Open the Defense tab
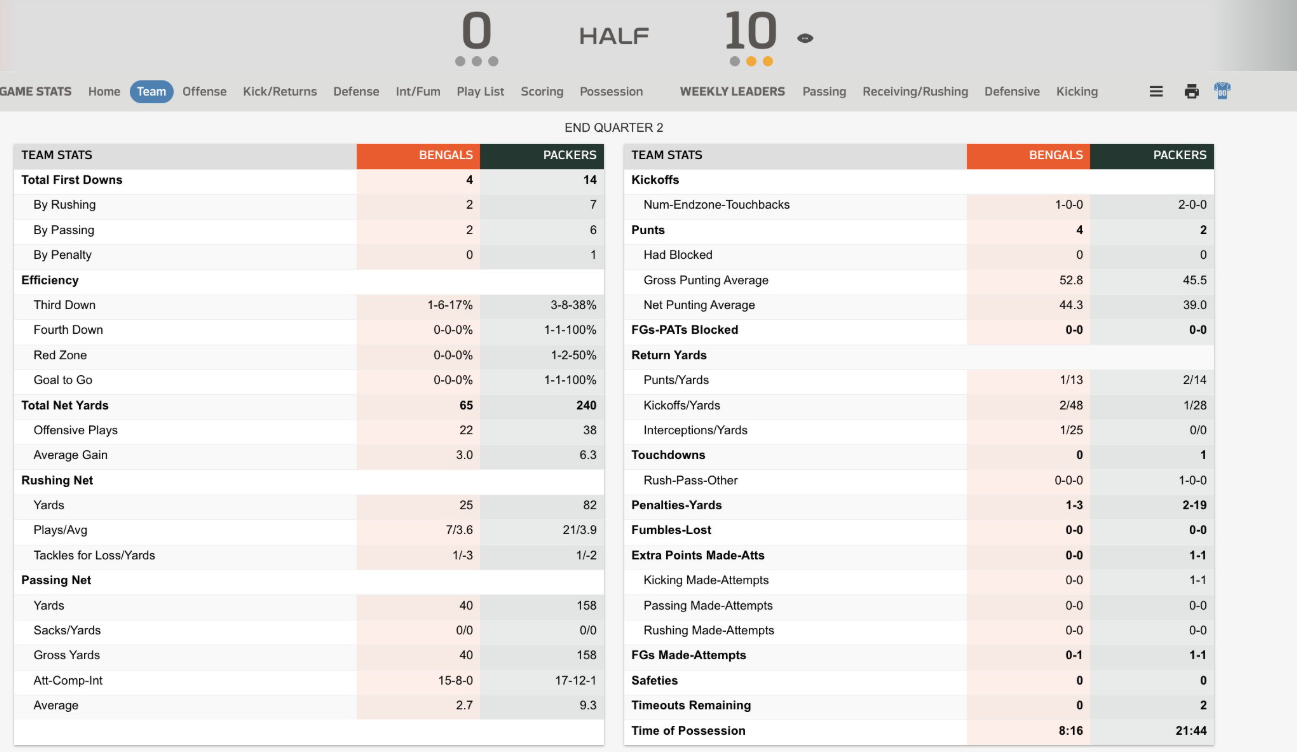 point(356,91)
